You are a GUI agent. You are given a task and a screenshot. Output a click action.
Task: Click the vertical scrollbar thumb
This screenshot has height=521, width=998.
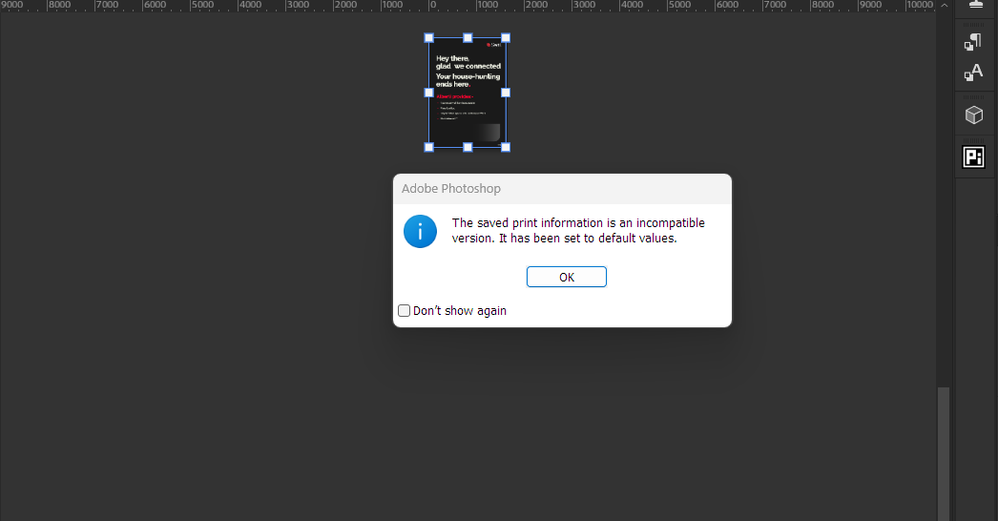(944, 454)
